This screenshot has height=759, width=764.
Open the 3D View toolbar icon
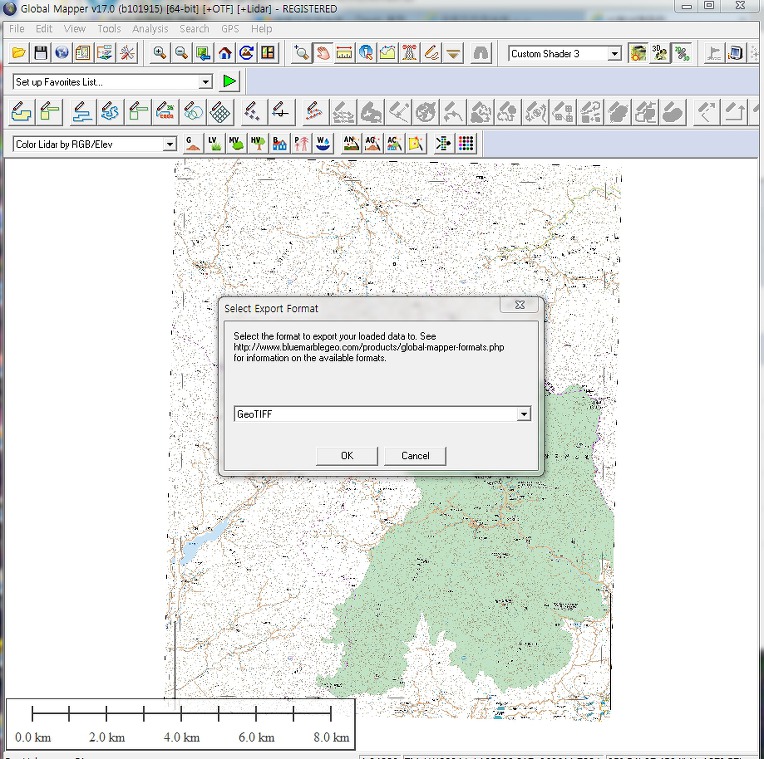click(x=660, y=53)
